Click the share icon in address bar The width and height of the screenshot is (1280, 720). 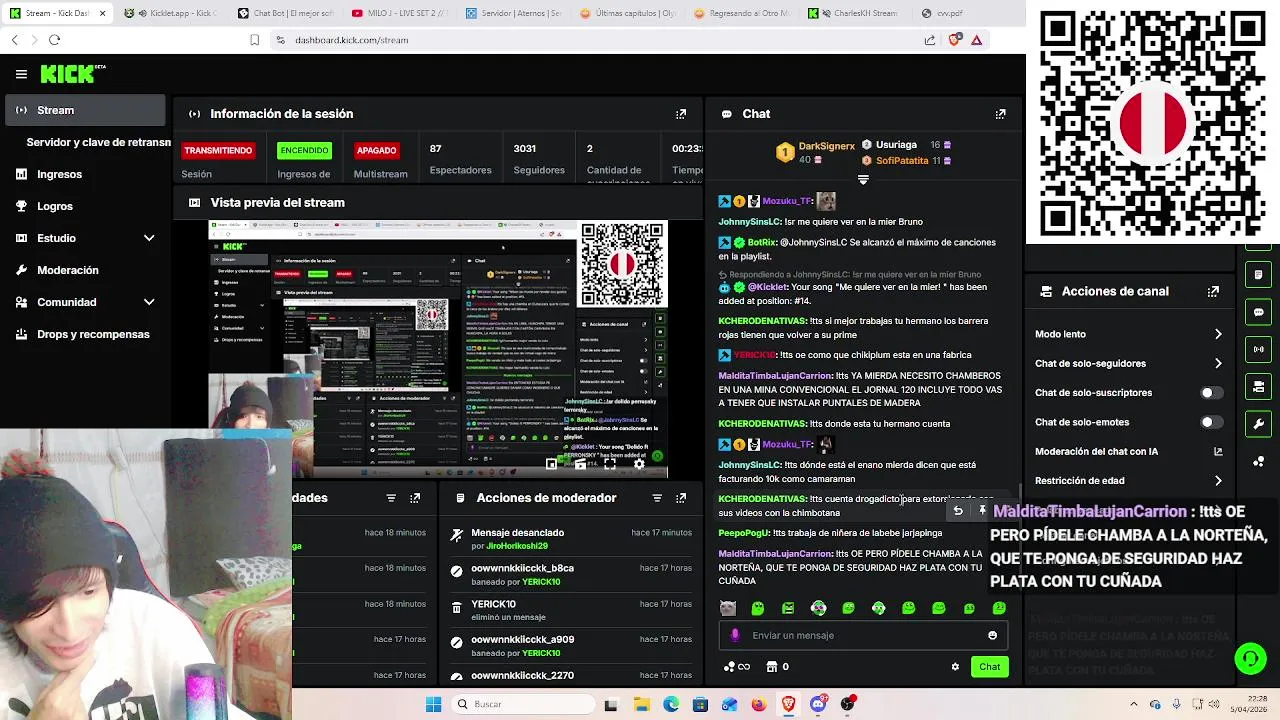pyautogui.click(x=930, y=40)
